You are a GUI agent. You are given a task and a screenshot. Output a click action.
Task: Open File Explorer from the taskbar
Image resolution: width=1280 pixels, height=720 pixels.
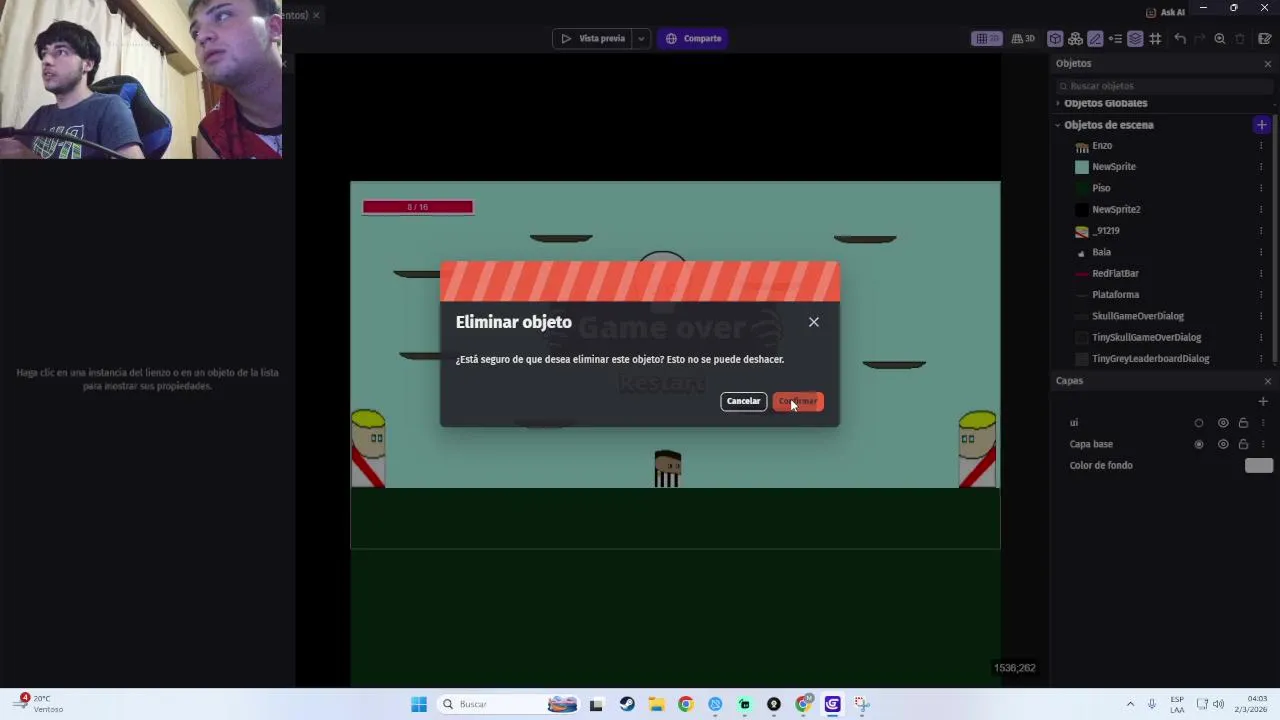tap(656, 704)
